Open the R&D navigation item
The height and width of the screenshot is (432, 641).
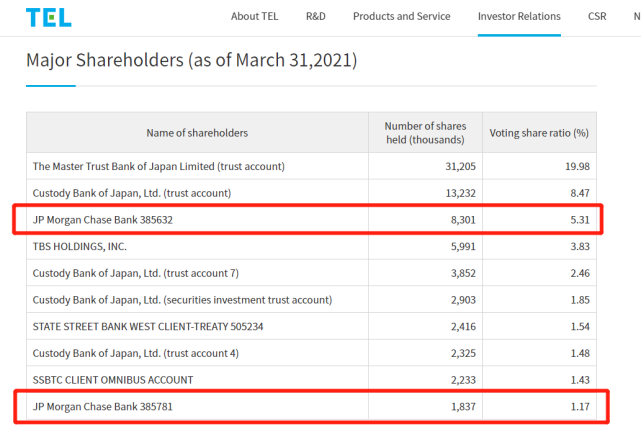click(316, 16)
